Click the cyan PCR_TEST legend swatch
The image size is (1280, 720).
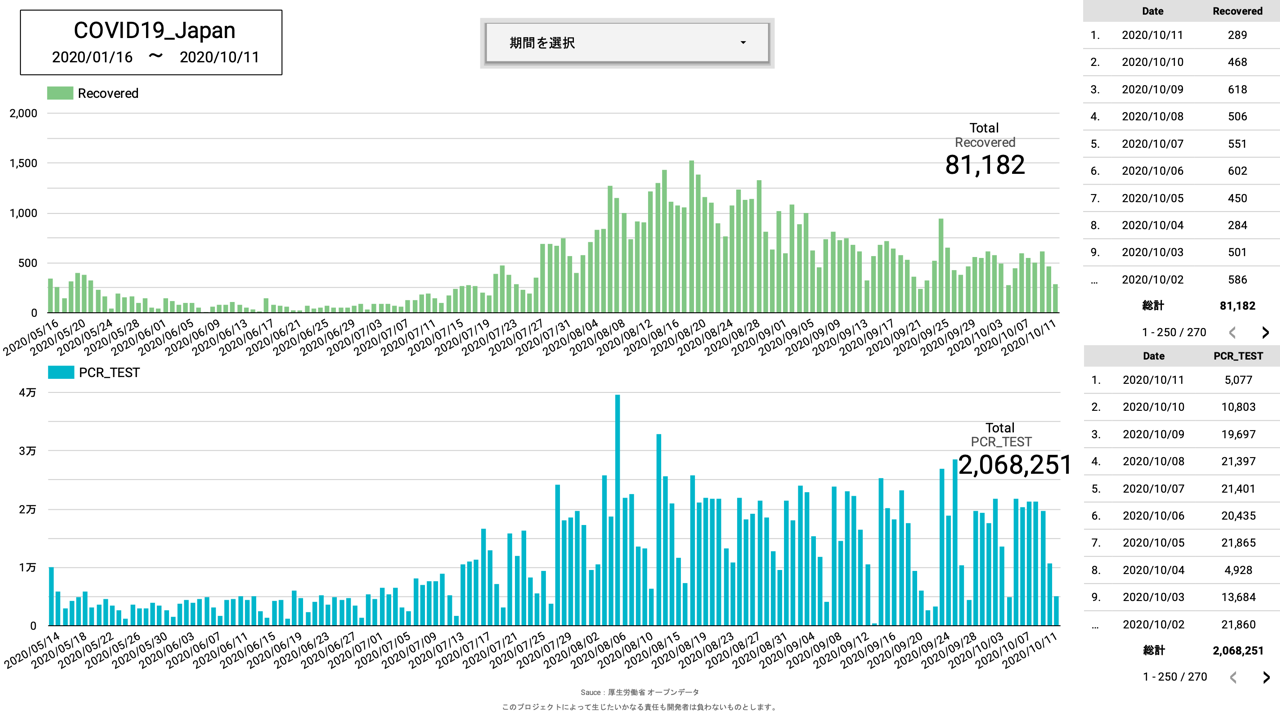tap(60, 372)
